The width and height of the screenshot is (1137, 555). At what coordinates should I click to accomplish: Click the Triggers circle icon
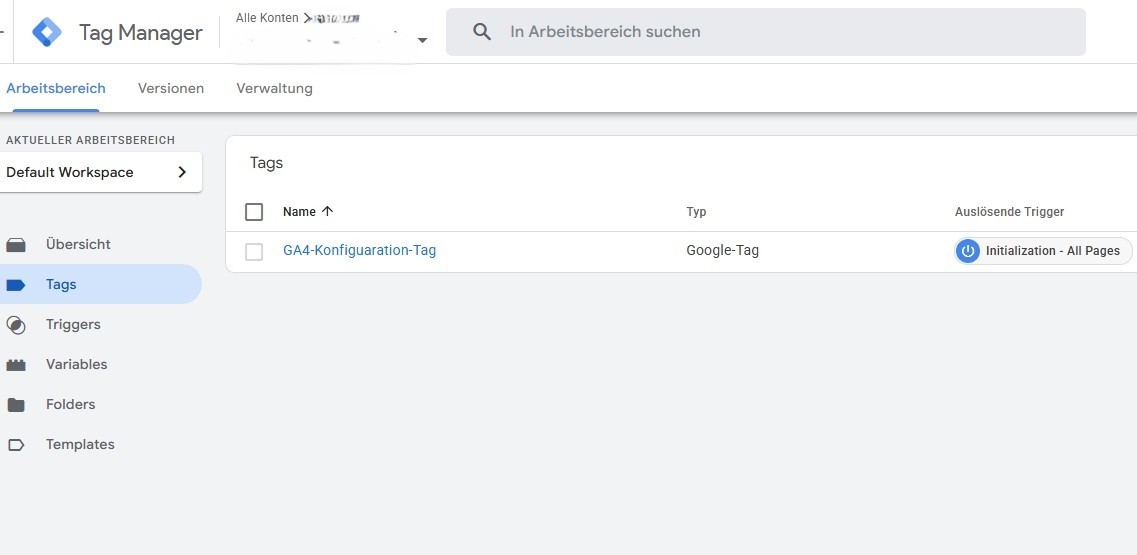pos(16,325)
